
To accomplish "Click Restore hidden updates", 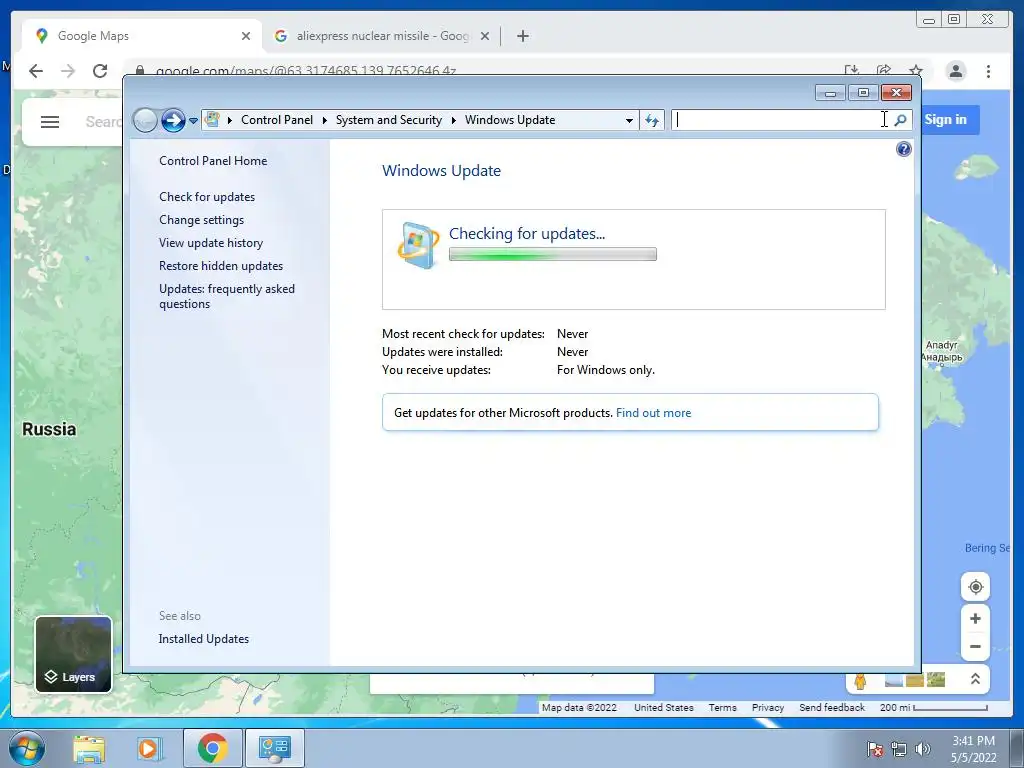I will tap(221, 266).
